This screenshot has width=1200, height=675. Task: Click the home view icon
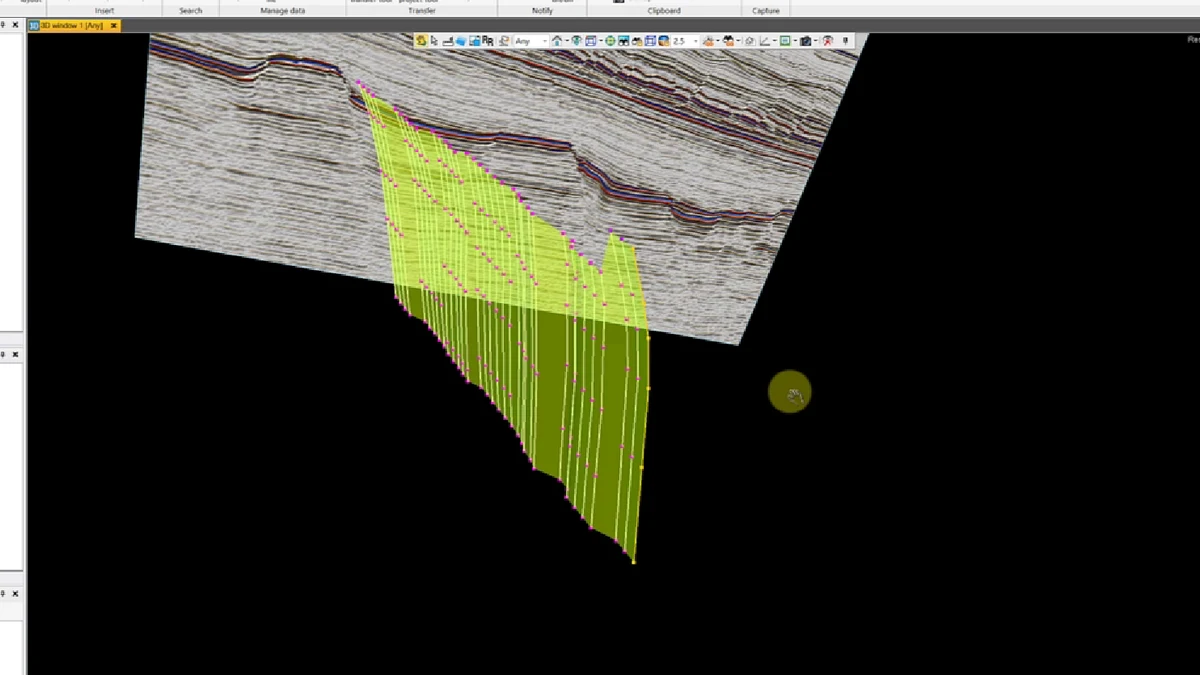556,41
